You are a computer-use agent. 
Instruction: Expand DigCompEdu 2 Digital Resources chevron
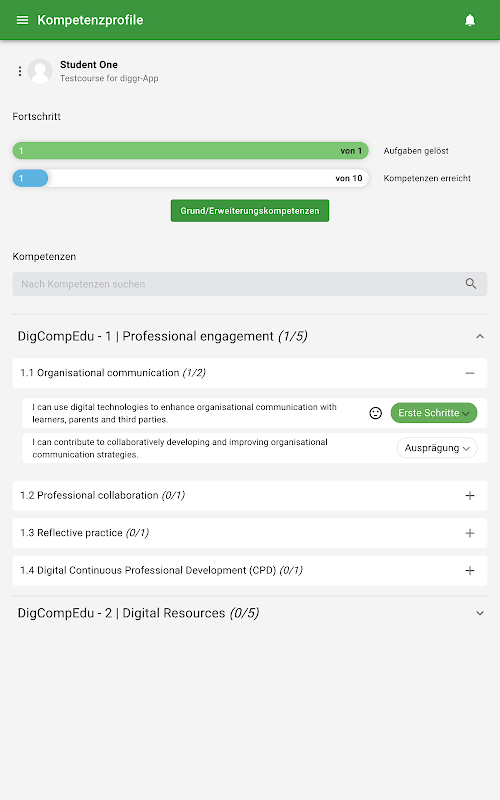[480, 613]
